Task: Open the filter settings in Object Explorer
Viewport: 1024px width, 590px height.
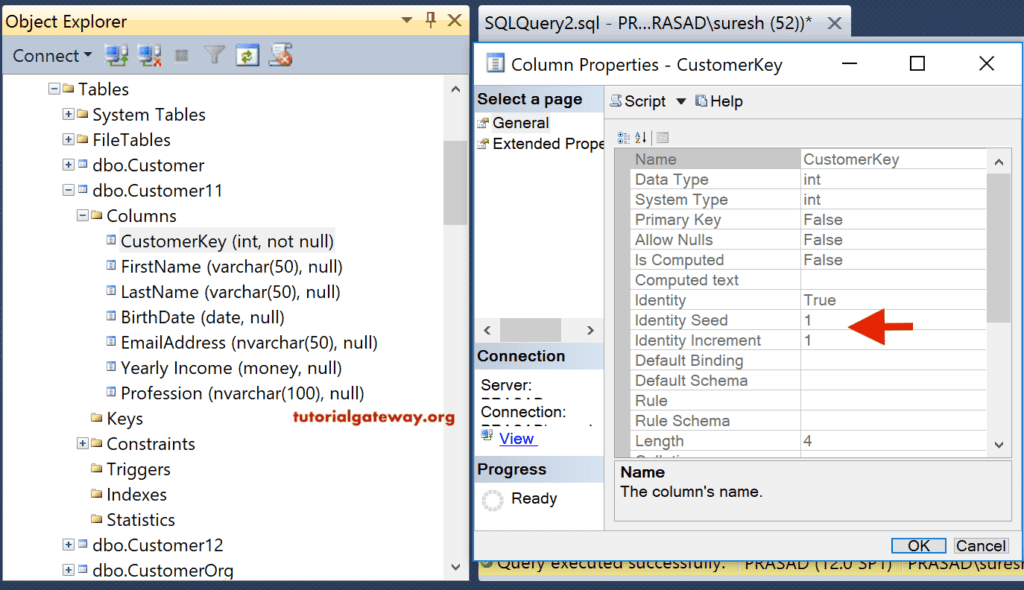Action: (214, 56)
